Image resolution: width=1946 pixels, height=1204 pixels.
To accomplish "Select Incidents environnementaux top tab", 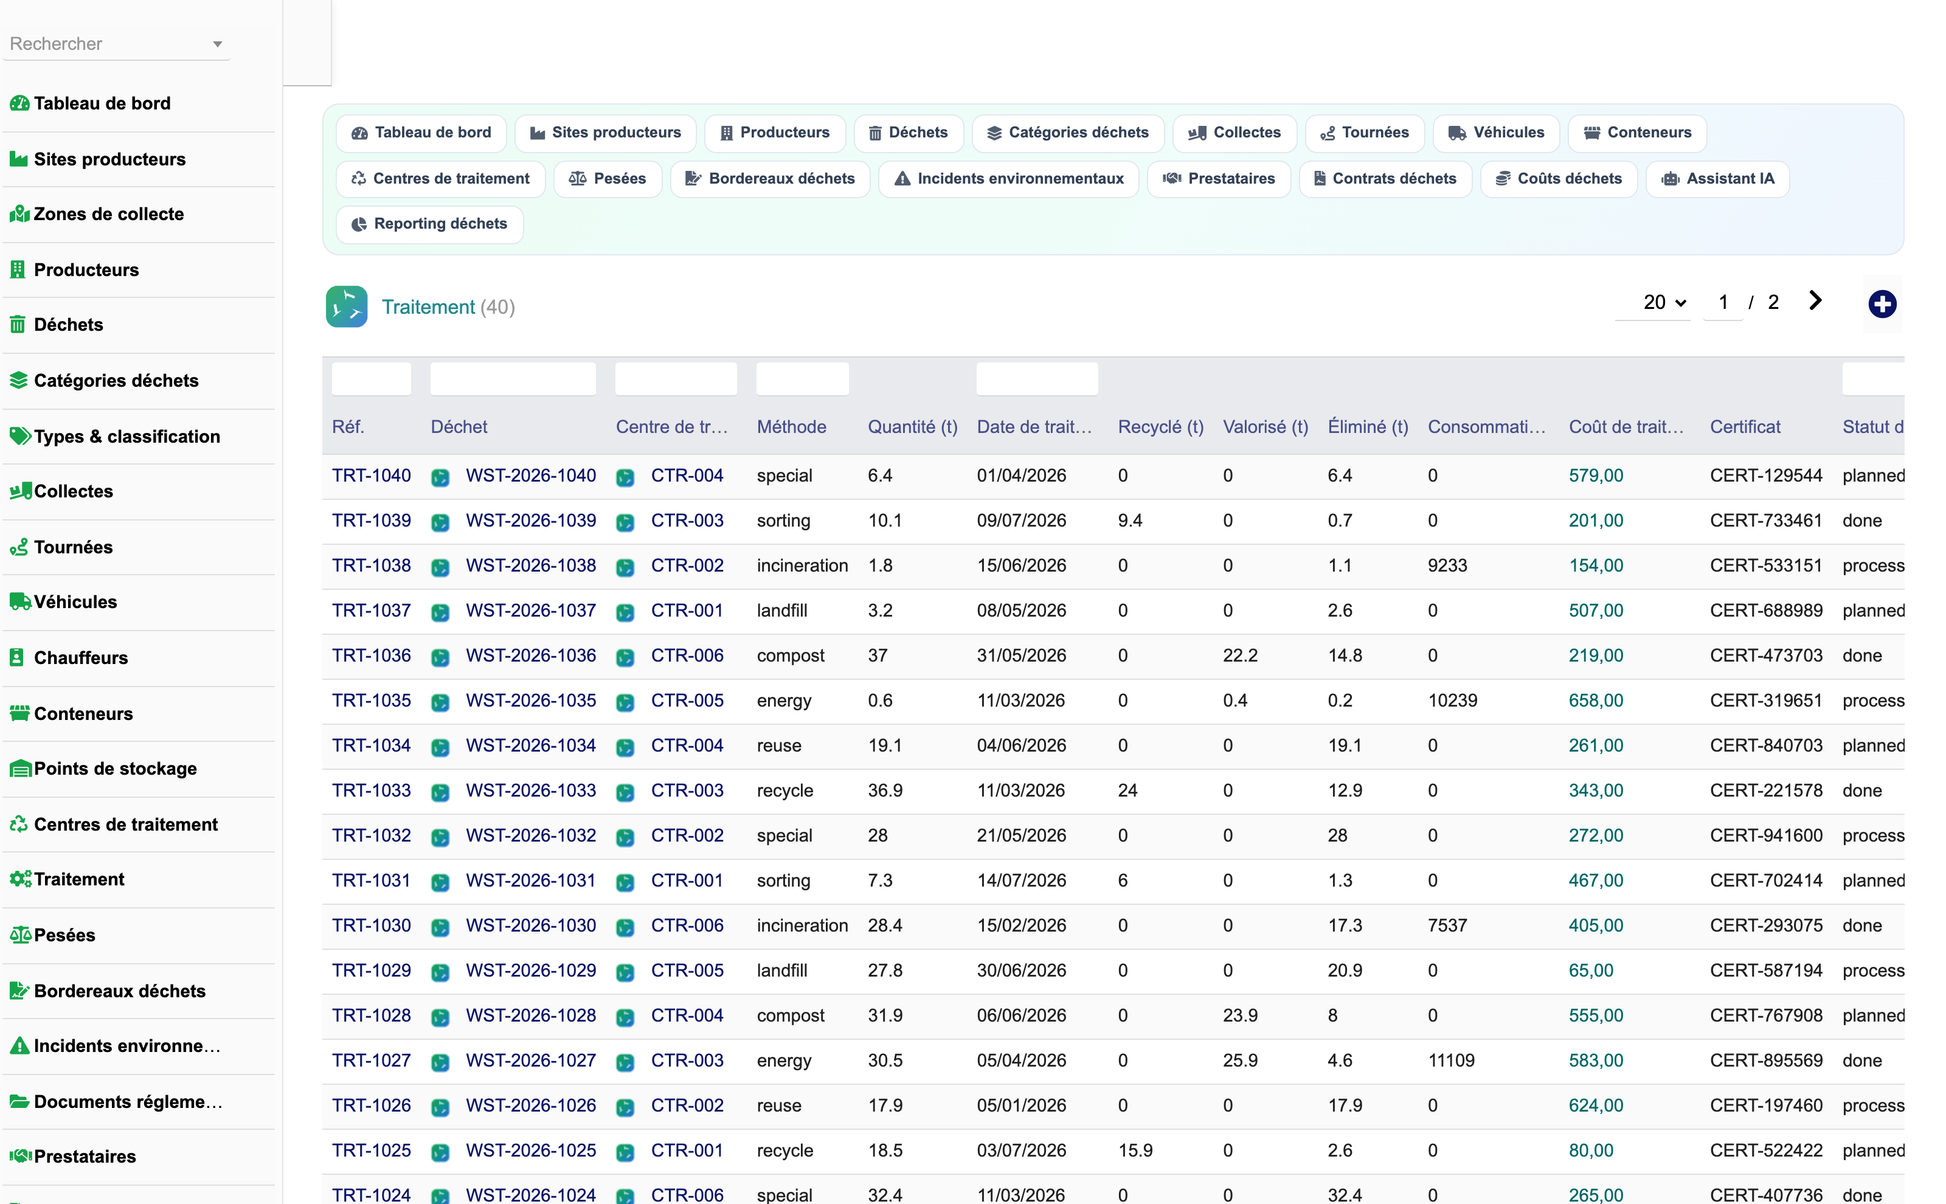I will 1008,179.
